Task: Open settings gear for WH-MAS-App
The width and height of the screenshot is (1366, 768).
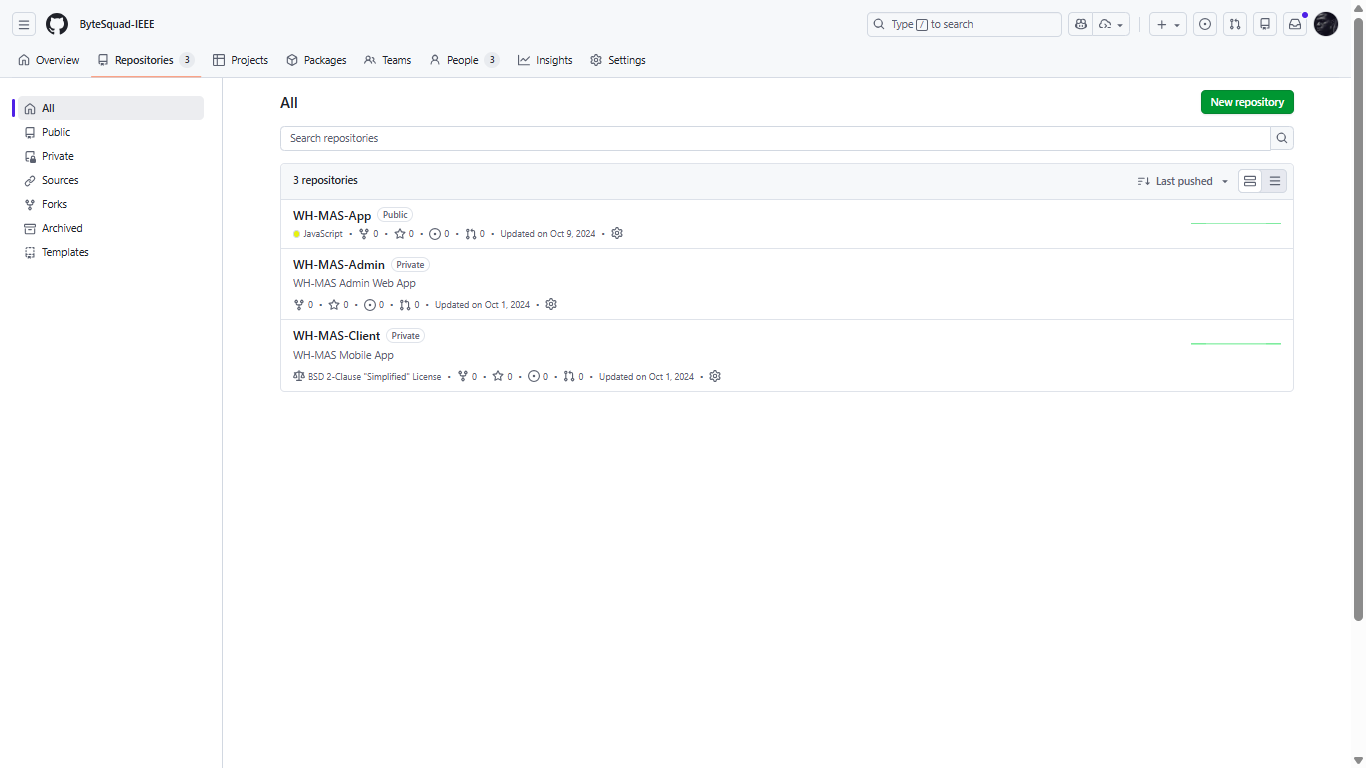Action: click(x=617, y=233)
